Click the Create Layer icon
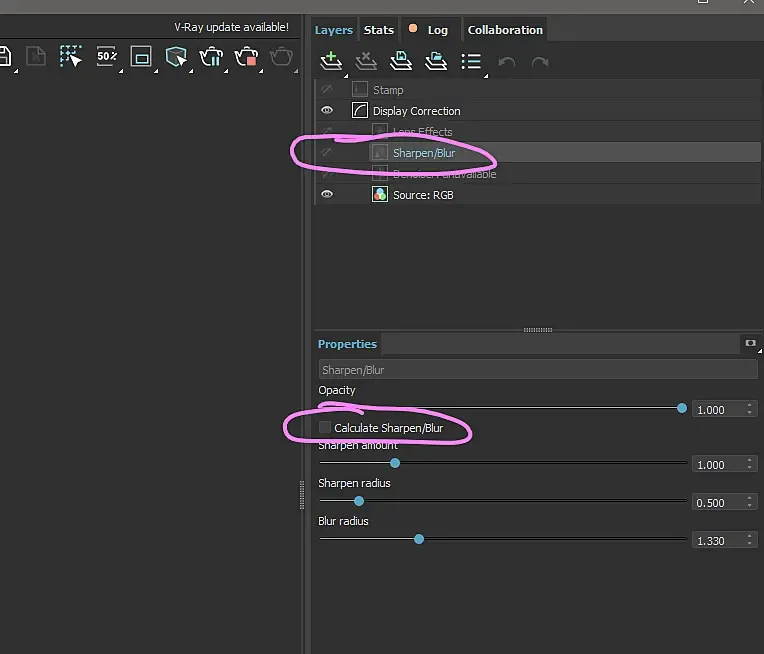The width and height of the screenshot is (764, 654). (x=331, y=61)
